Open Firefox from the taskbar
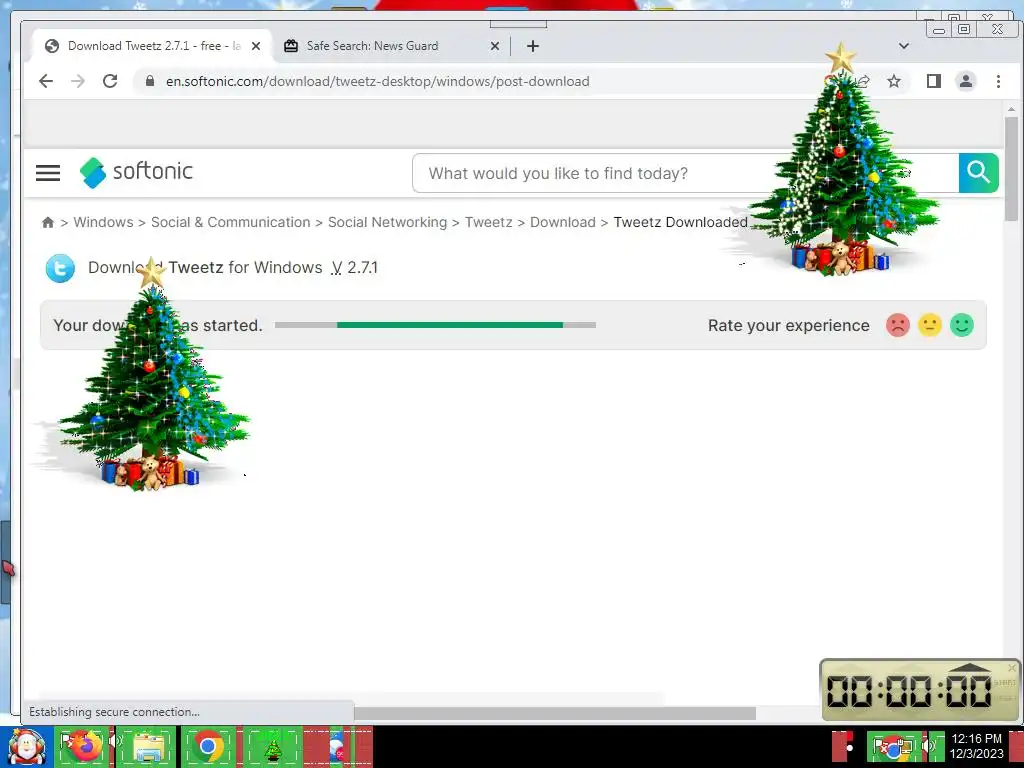This screenshot has height=768, width=1024. 86,746
